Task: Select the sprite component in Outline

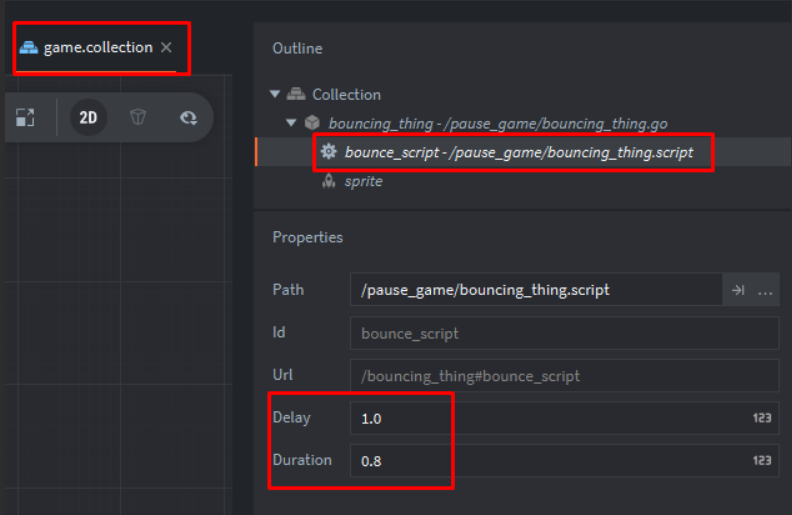Action: (x=363, y=181)
